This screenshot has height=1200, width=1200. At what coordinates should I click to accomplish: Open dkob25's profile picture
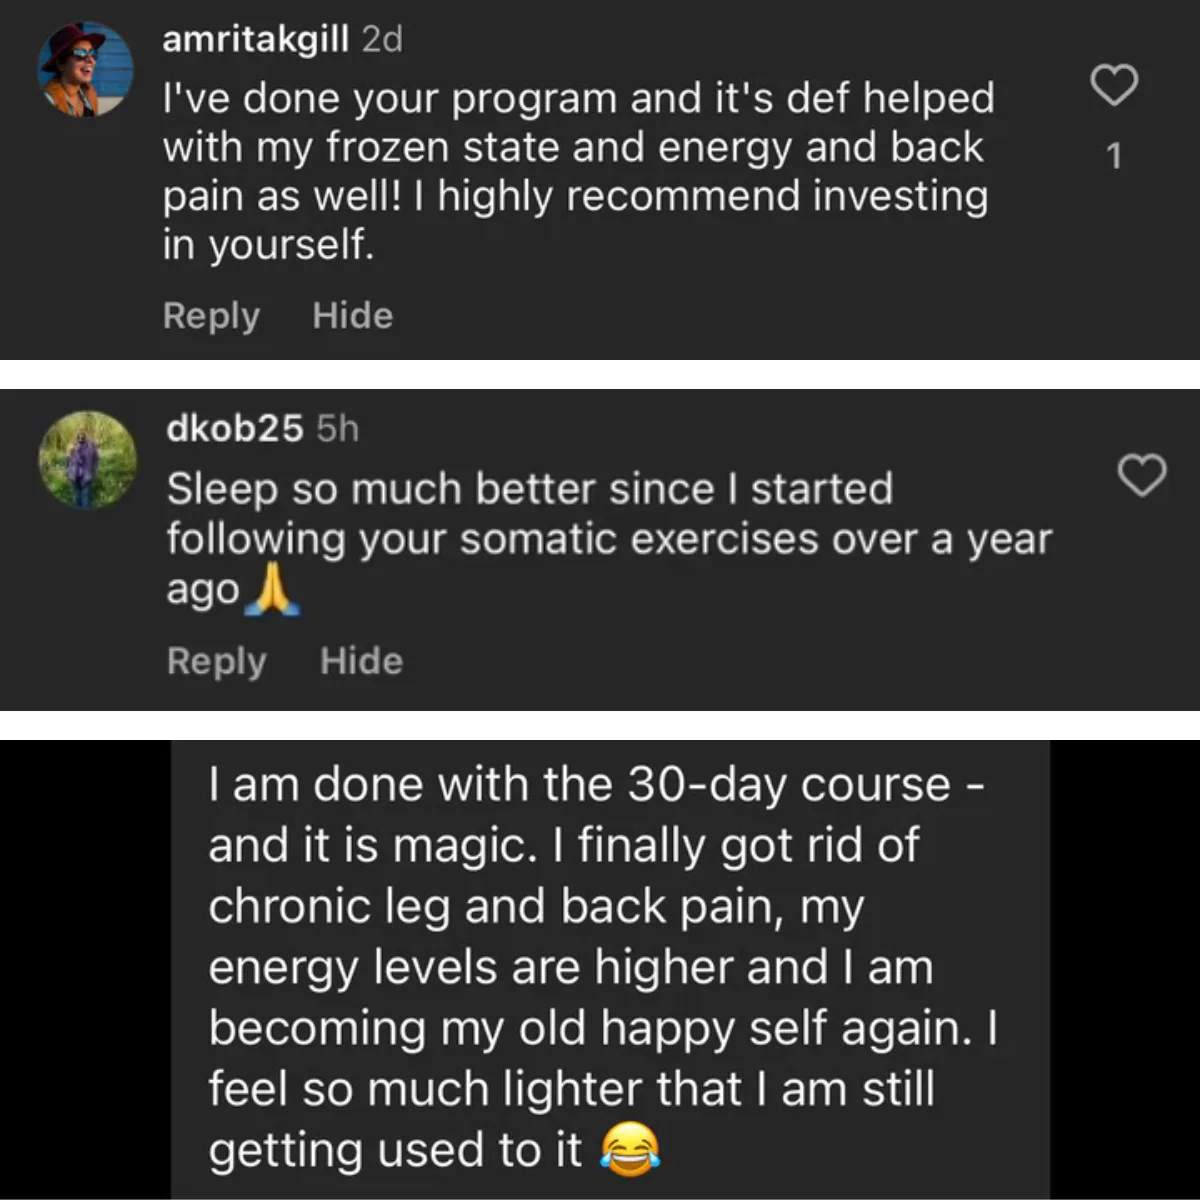coord(87,460)
